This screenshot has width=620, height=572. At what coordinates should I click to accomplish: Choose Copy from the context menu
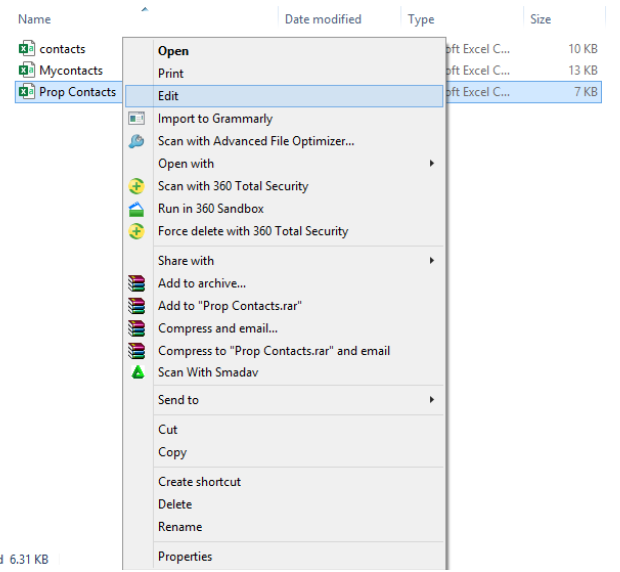[284, 452]
